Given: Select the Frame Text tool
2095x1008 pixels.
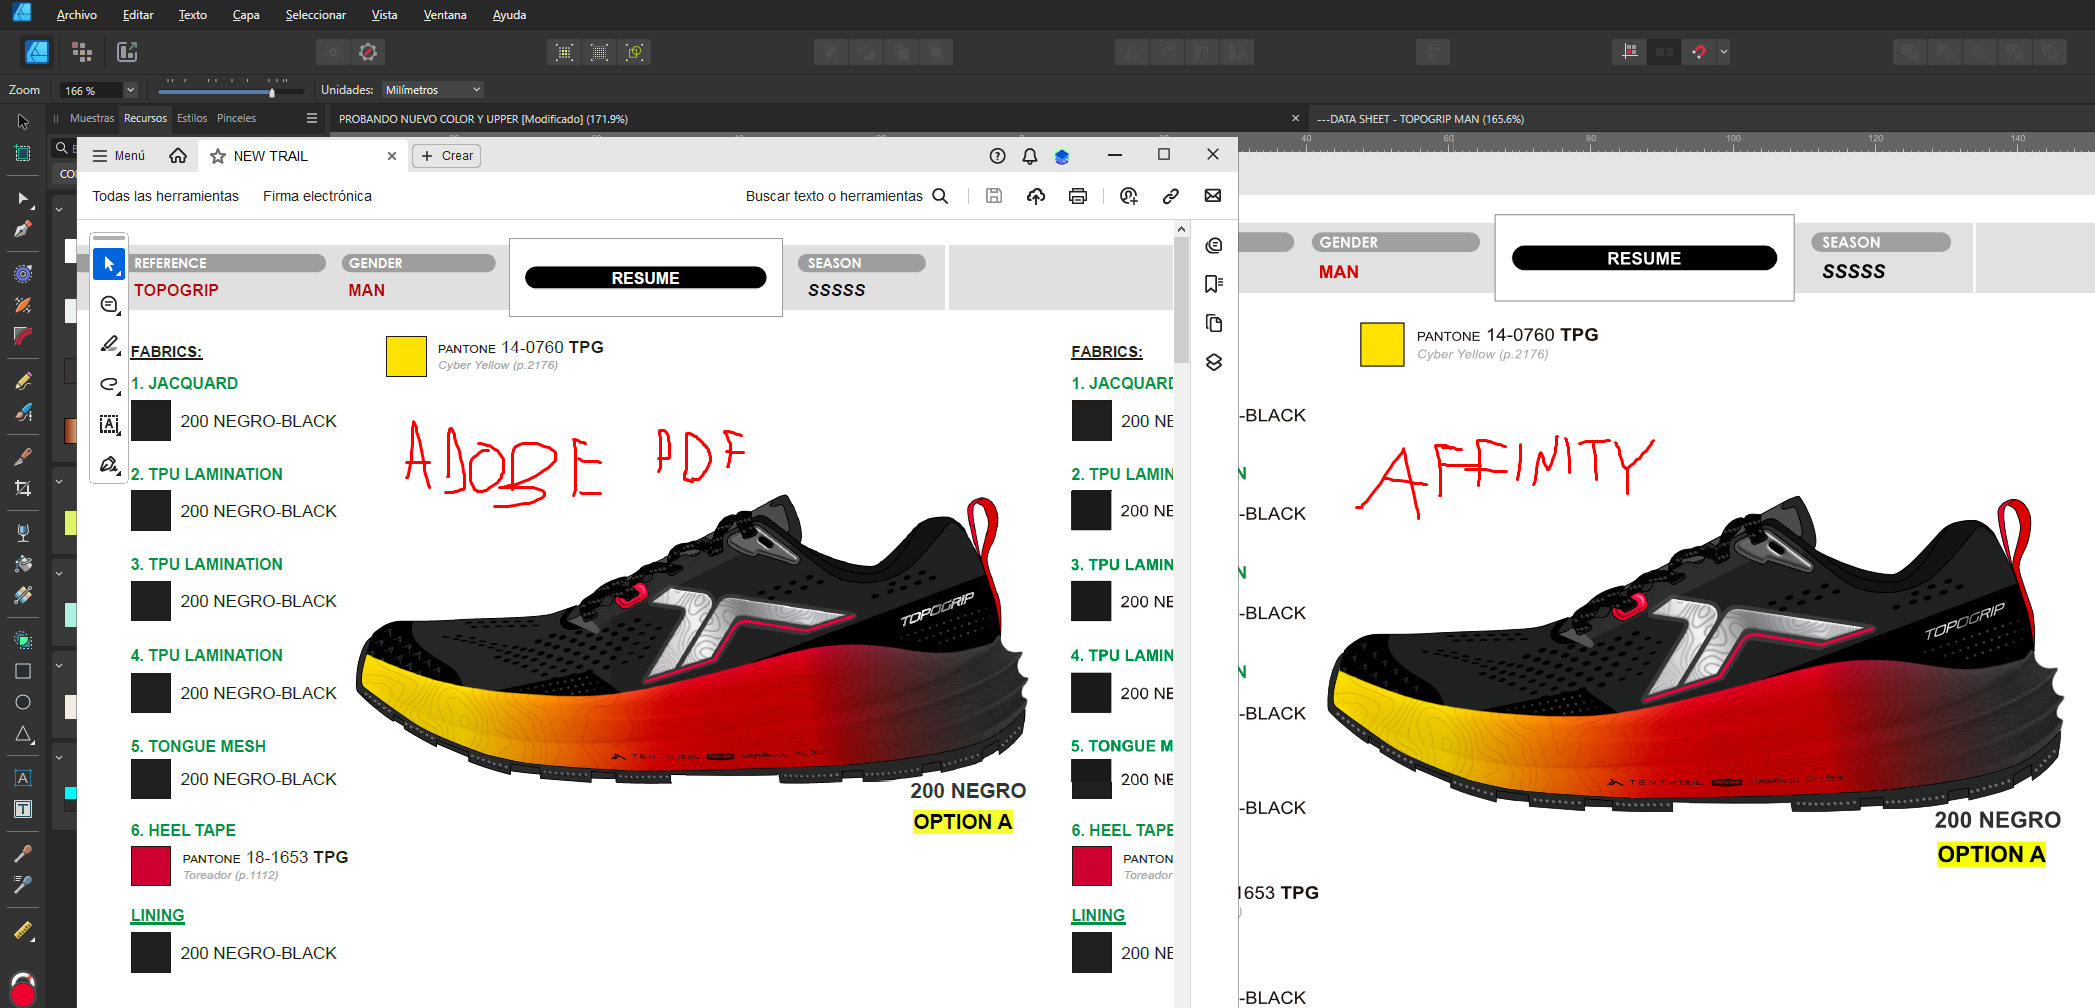Looking at the screenshot, I should [x=23, y=809].
